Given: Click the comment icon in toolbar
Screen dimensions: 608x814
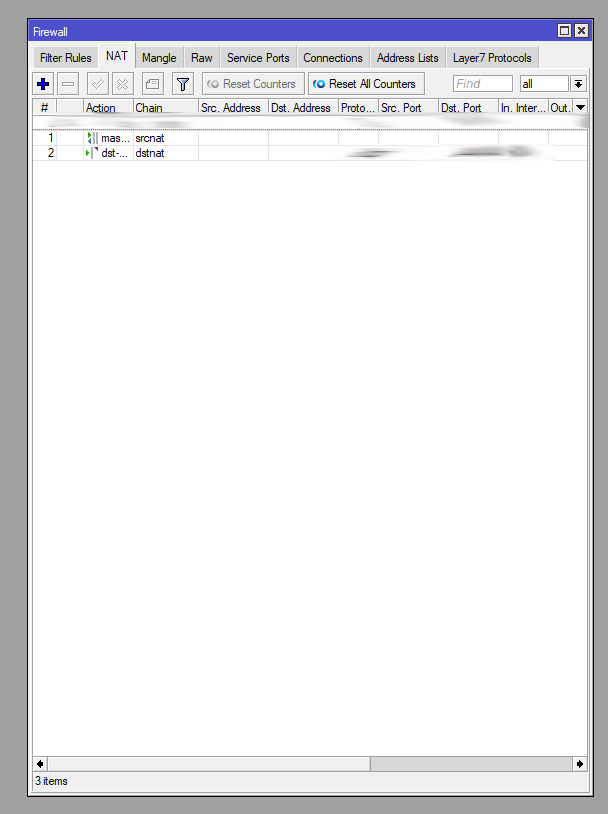Looking at the screenshot, I should tap(153, 84).
